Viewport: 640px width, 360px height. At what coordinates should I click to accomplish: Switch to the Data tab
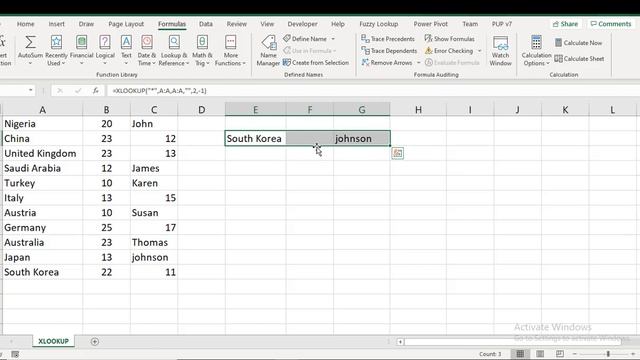[x=206, y=24]
